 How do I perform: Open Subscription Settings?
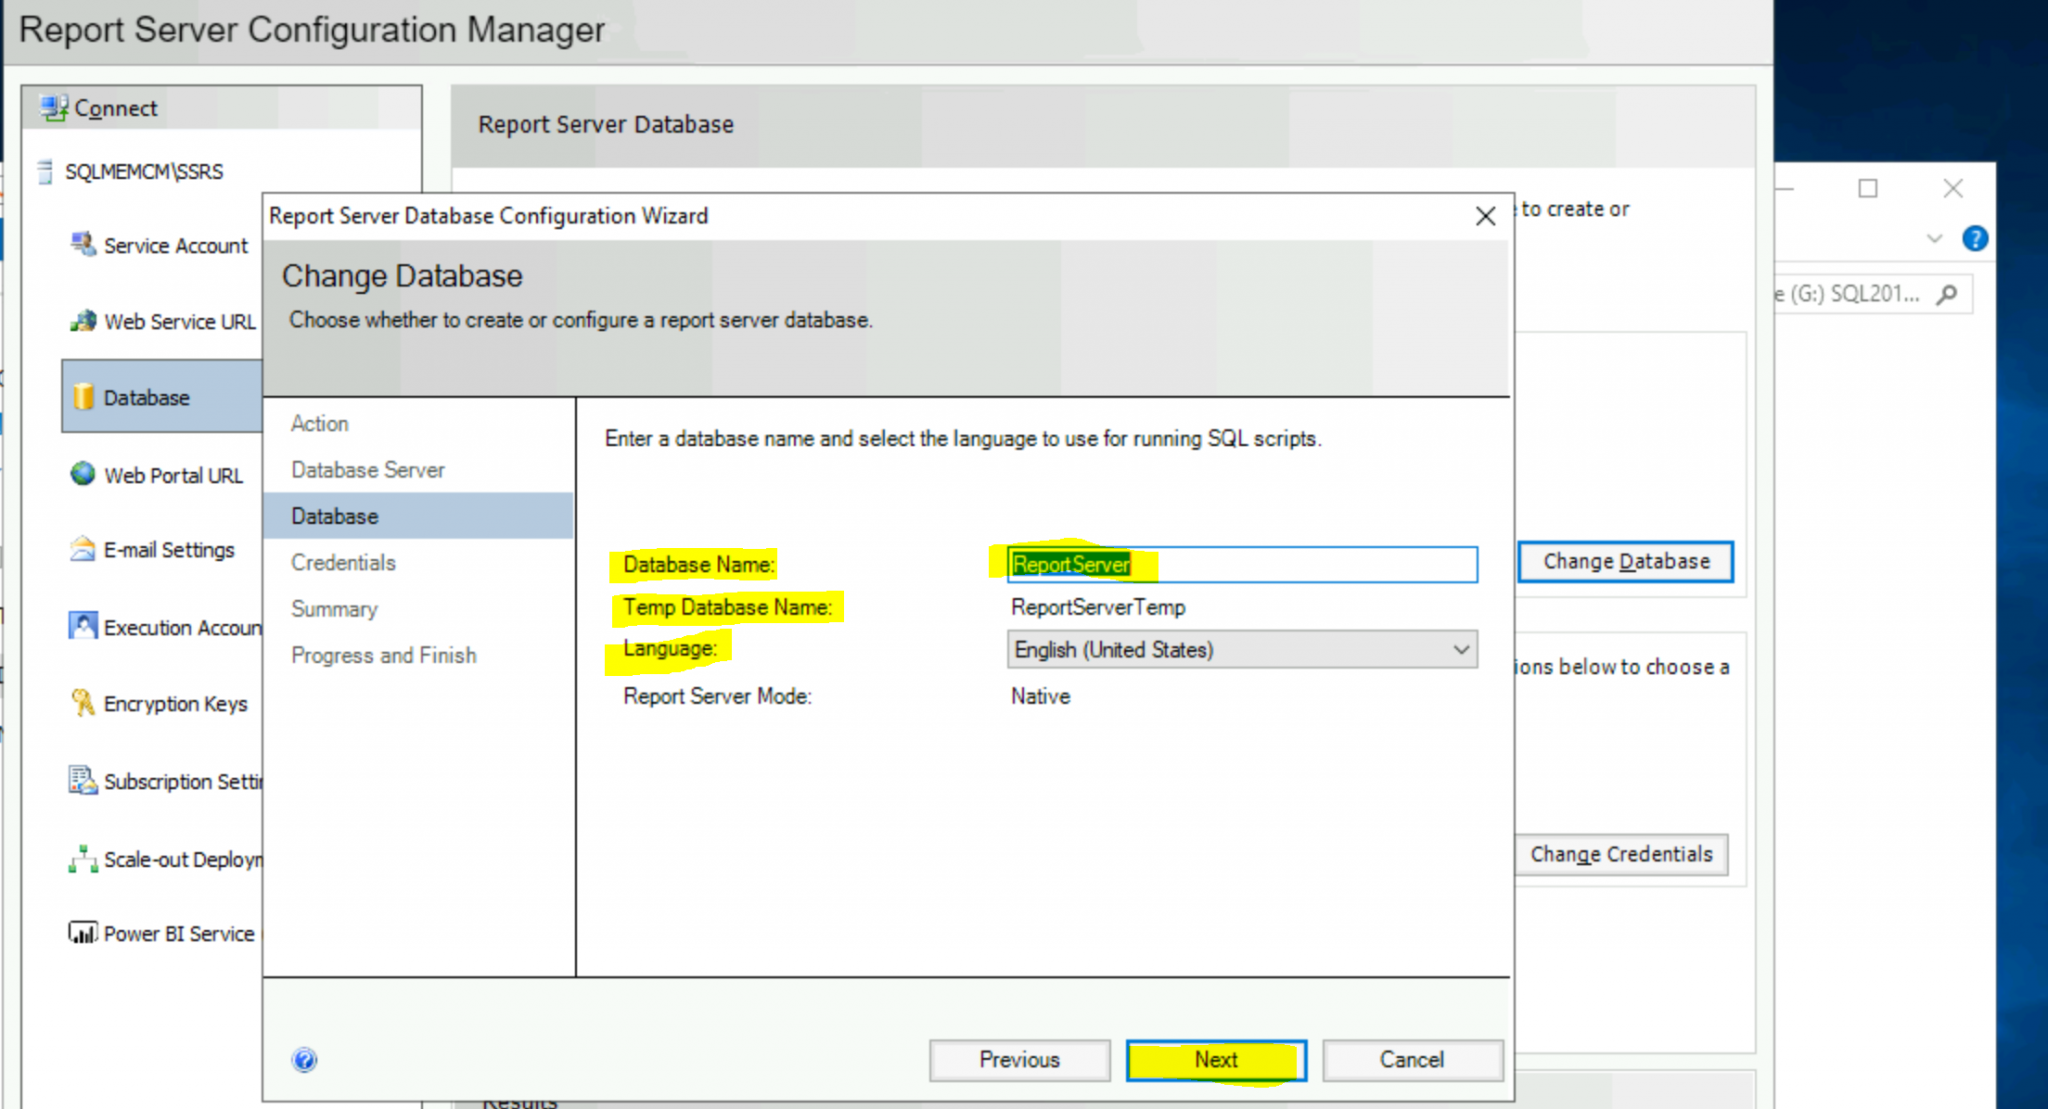click(81, 780)
